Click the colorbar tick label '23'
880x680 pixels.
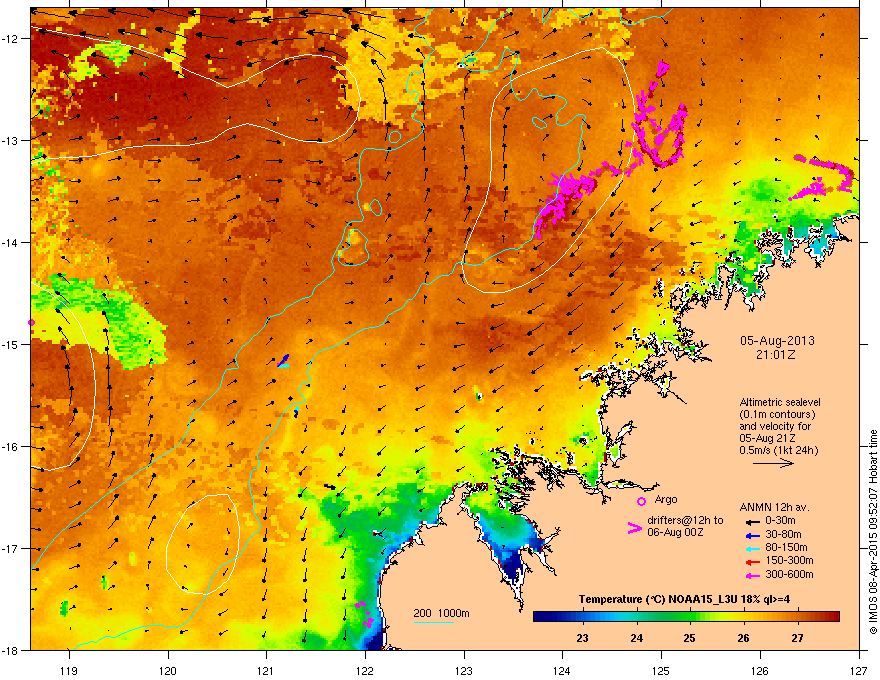583,638
